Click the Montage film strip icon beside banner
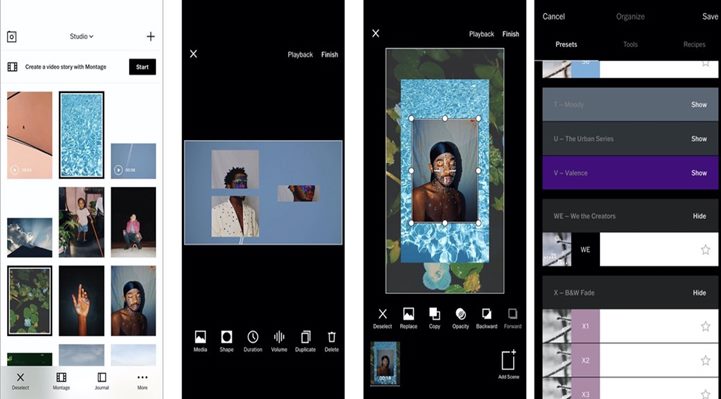721x399 pixels. pyautogui.click(x=12, y=67)
